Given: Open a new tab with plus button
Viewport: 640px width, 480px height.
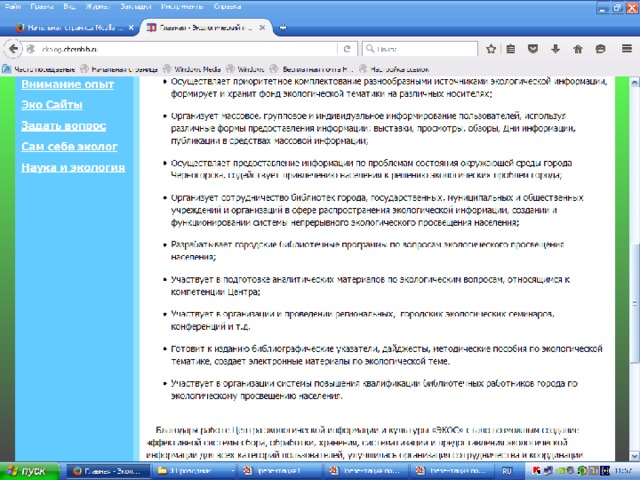Looking at the screenshot, I should click(282, 27).
